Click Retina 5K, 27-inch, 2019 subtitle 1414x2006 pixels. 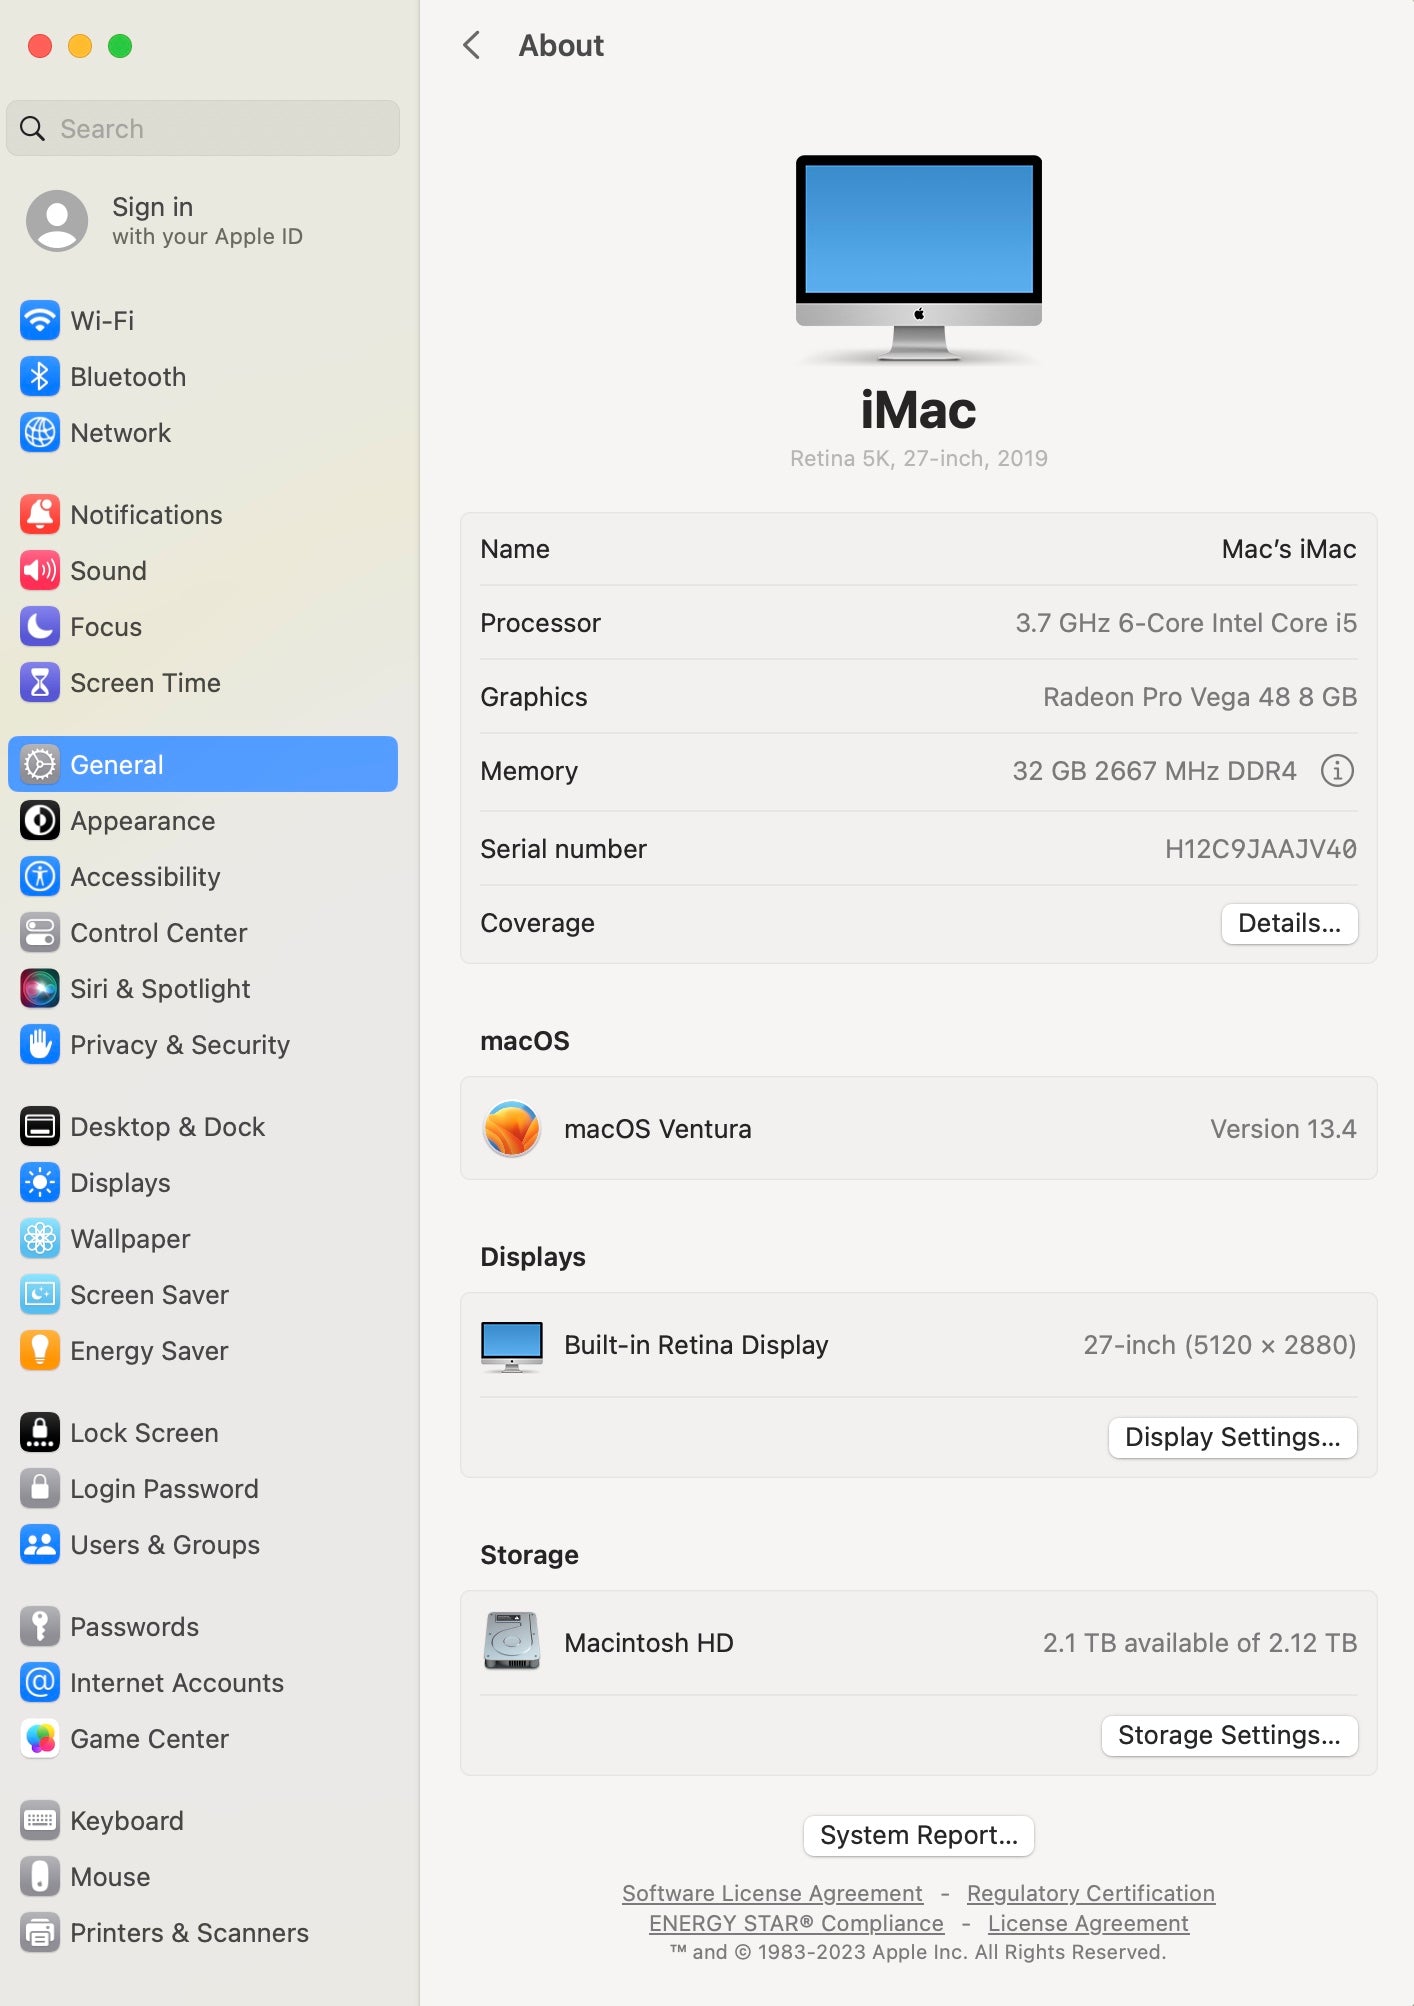pyautogui.click(x=918, y=458)
